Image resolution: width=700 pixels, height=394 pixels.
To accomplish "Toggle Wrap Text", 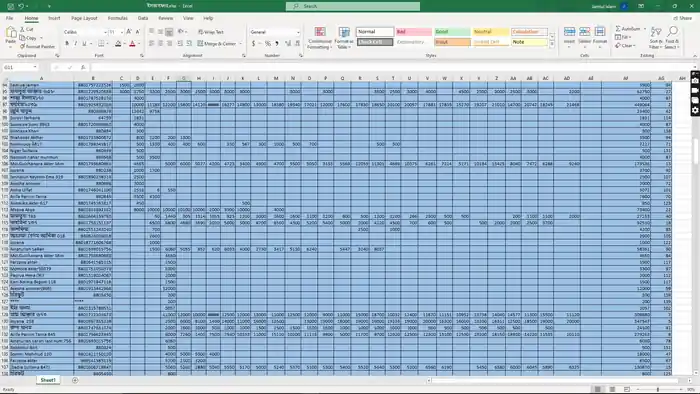I will 211,32.
